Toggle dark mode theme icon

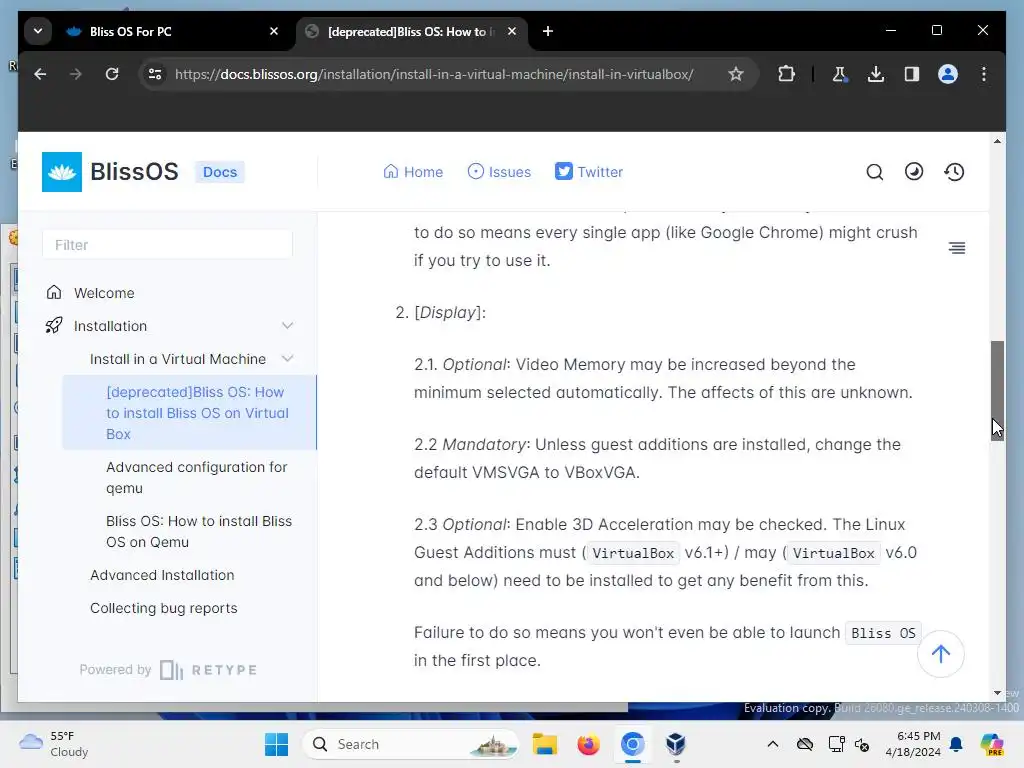click(x=914, y=172)
